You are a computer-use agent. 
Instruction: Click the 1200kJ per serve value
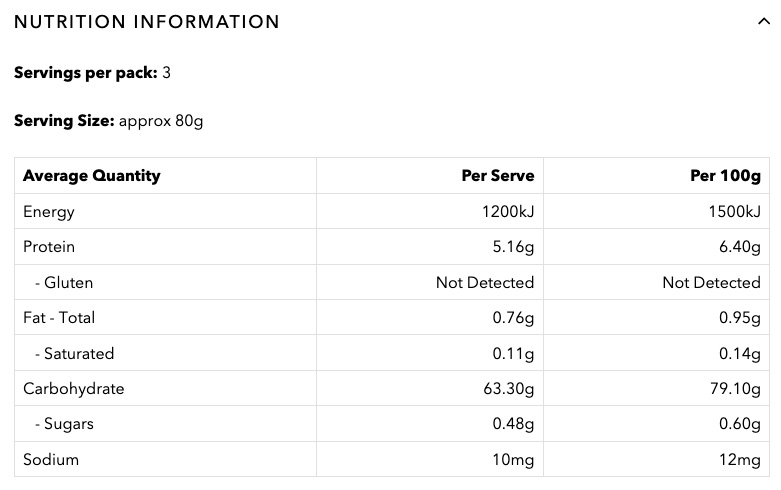505,212
